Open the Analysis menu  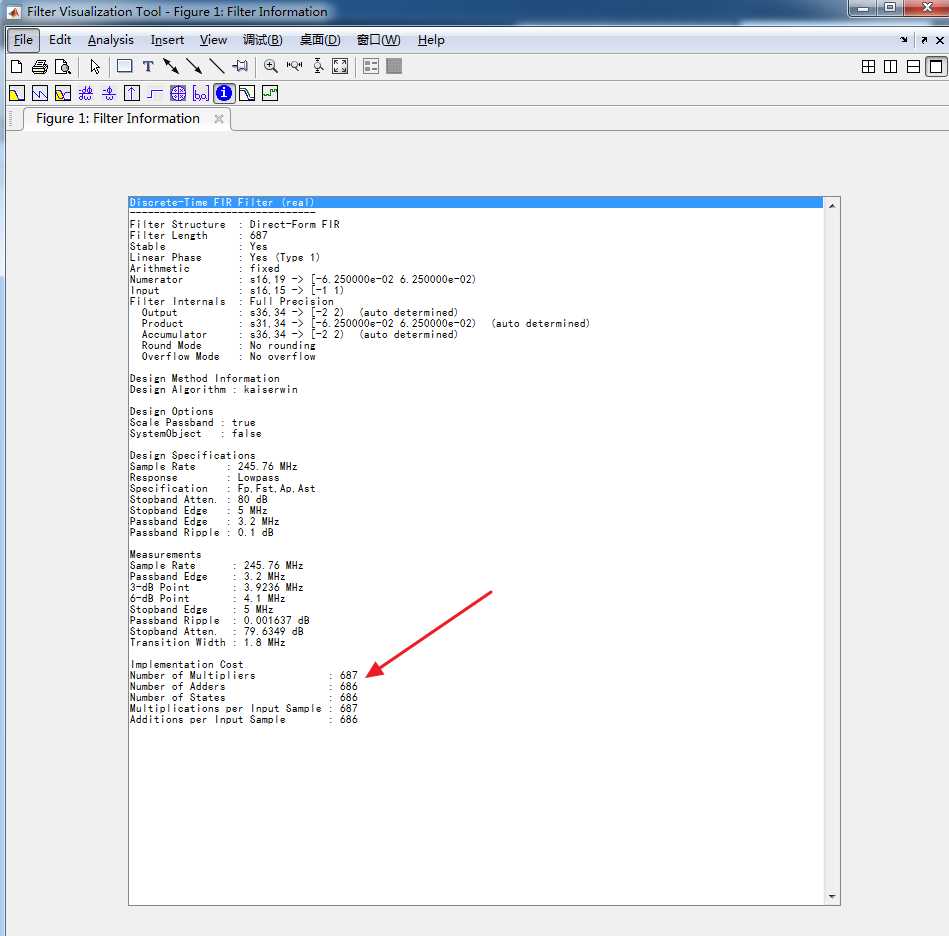coord(111,40)
